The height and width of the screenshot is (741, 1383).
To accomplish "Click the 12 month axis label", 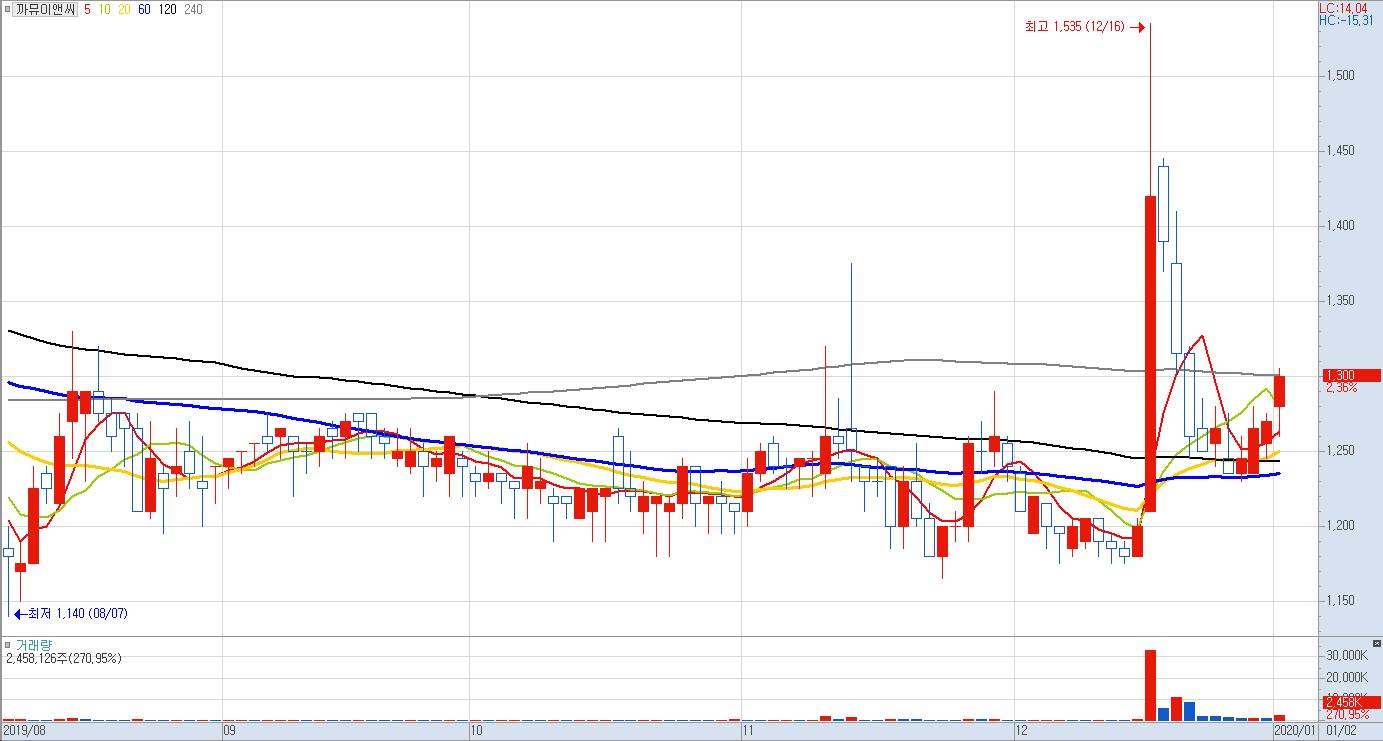I will click(1021, 731).
